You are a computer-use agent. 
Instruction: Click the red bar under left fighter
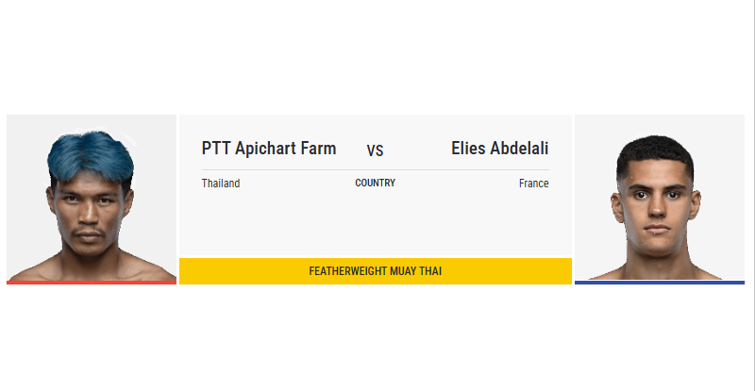91,283
